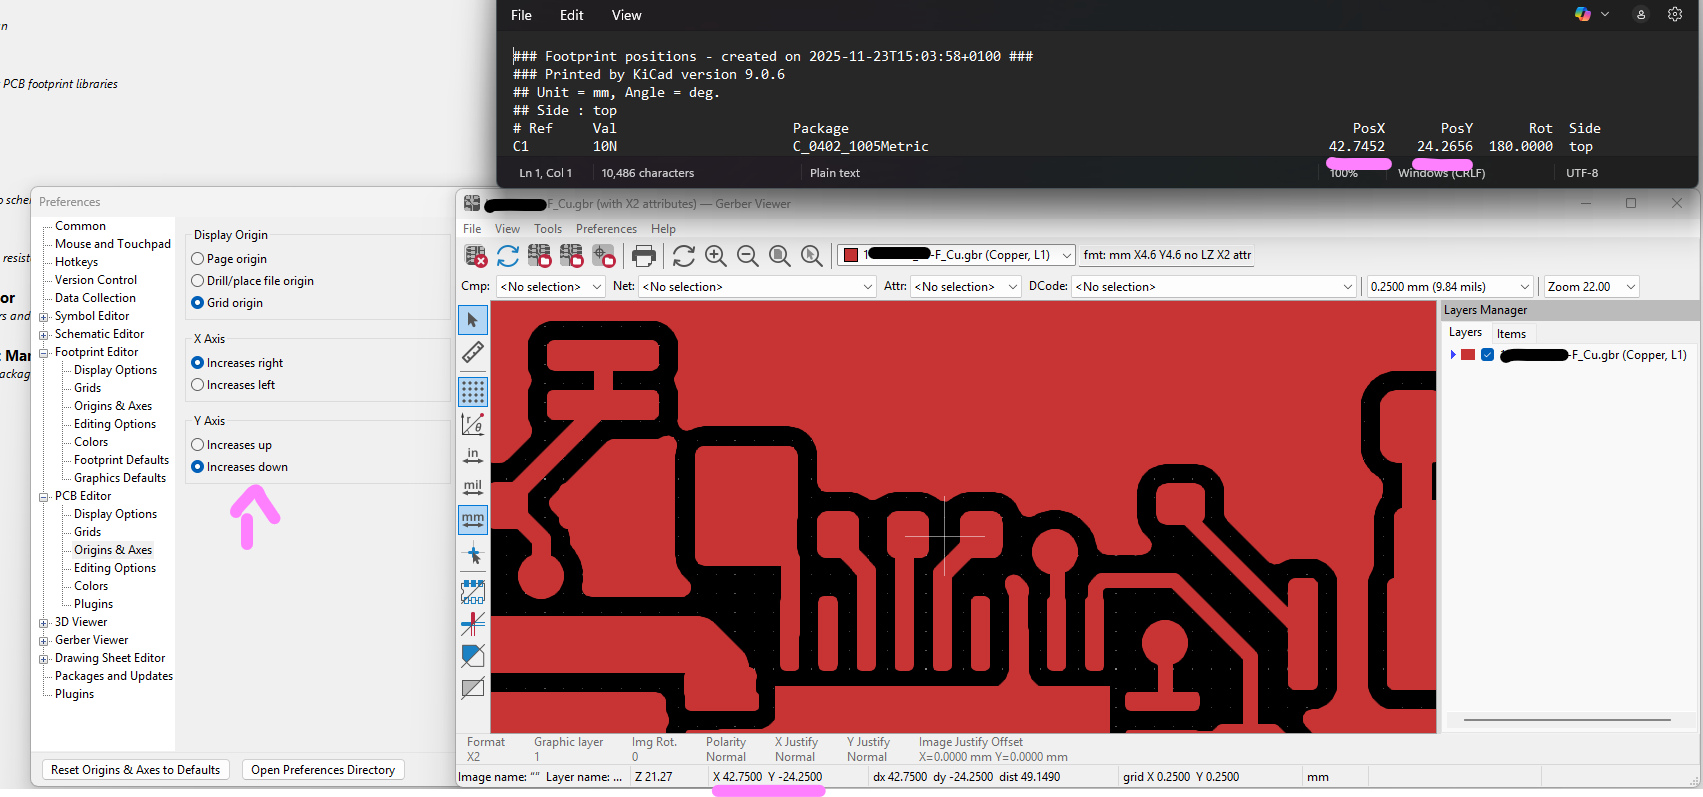Select Y Axis Increases up option
1703x797 pixels.
coord(198,445)
